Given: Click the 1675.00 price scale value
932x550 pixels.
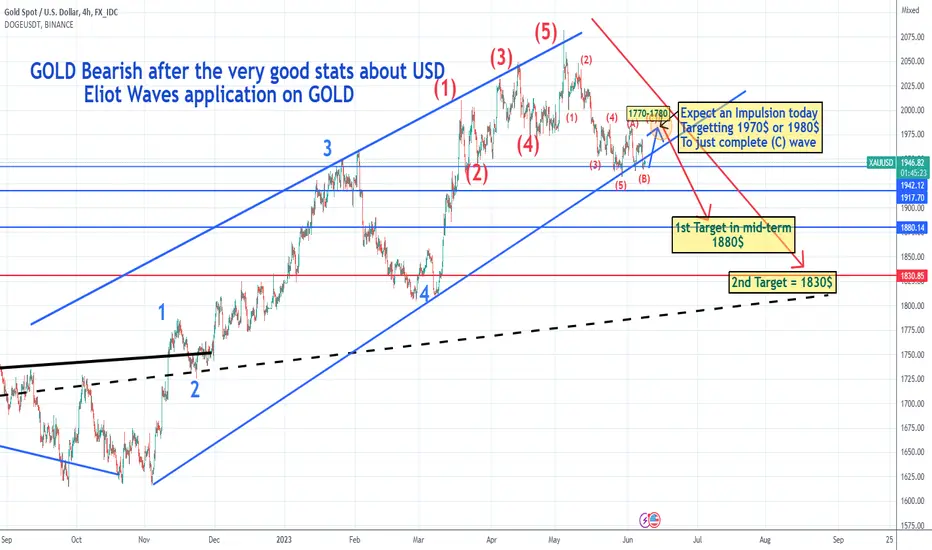Looking at the screenshot, I should (x=912, y=428).
